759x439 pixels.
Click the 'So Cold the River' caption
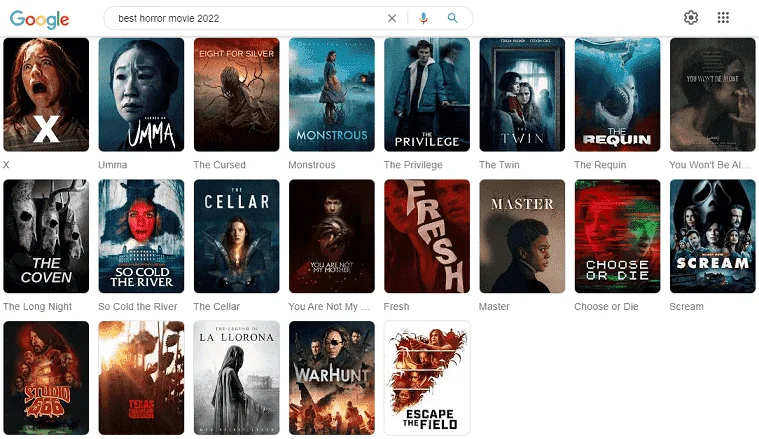tap(137, 306)
